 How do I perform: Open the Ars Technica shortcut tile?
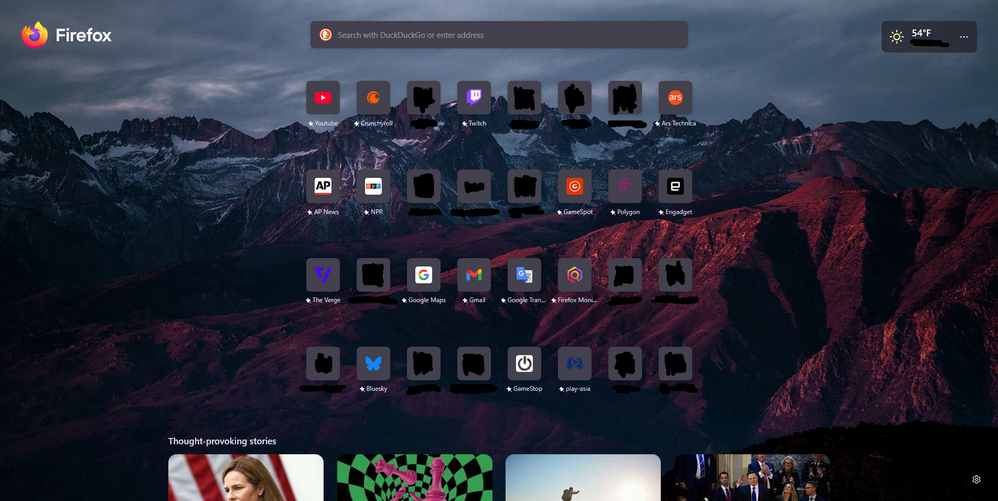point(675,97)
